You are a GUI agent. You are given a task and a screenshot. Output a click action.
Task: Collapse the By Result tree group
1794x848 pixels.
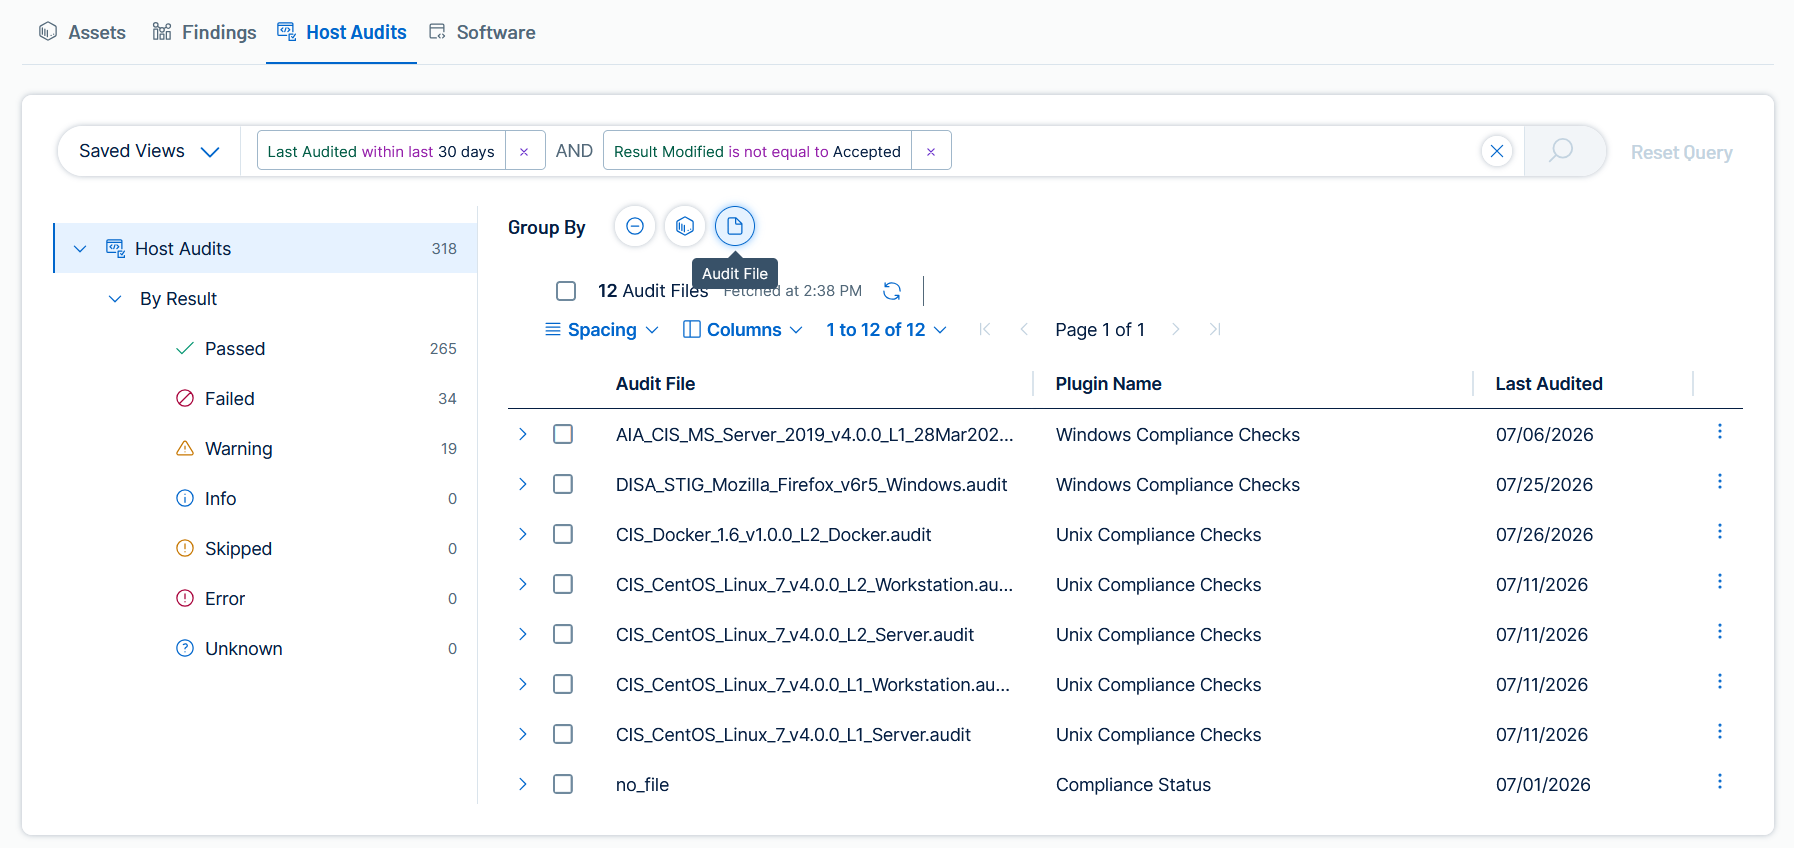pyautogui.click(x=115, y=299)
